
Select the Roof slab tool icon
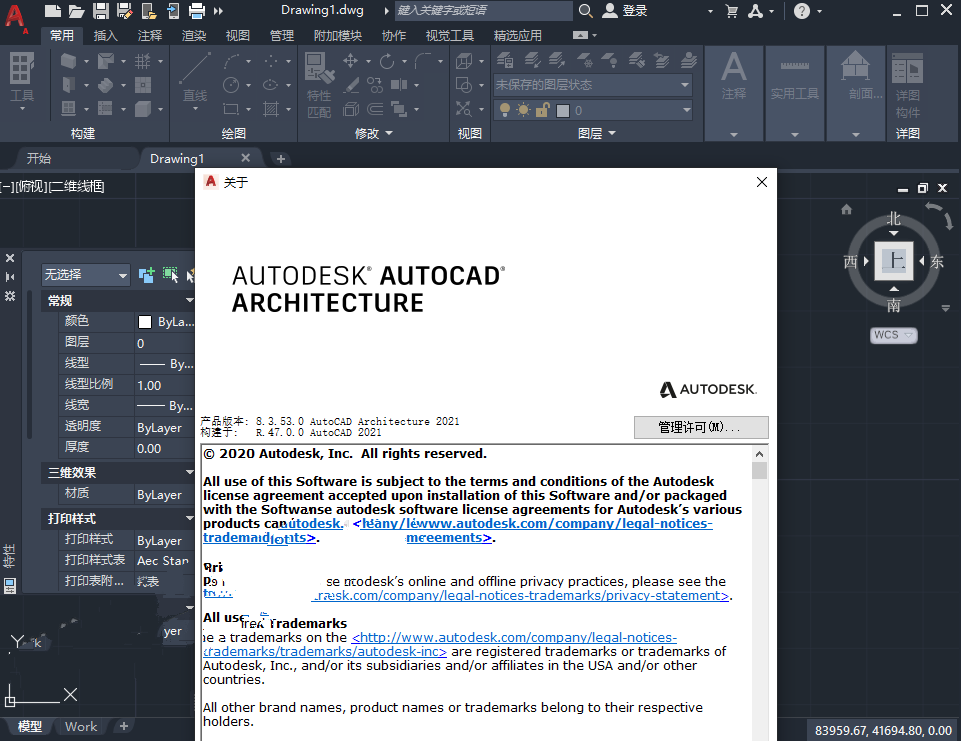[105, 61]
